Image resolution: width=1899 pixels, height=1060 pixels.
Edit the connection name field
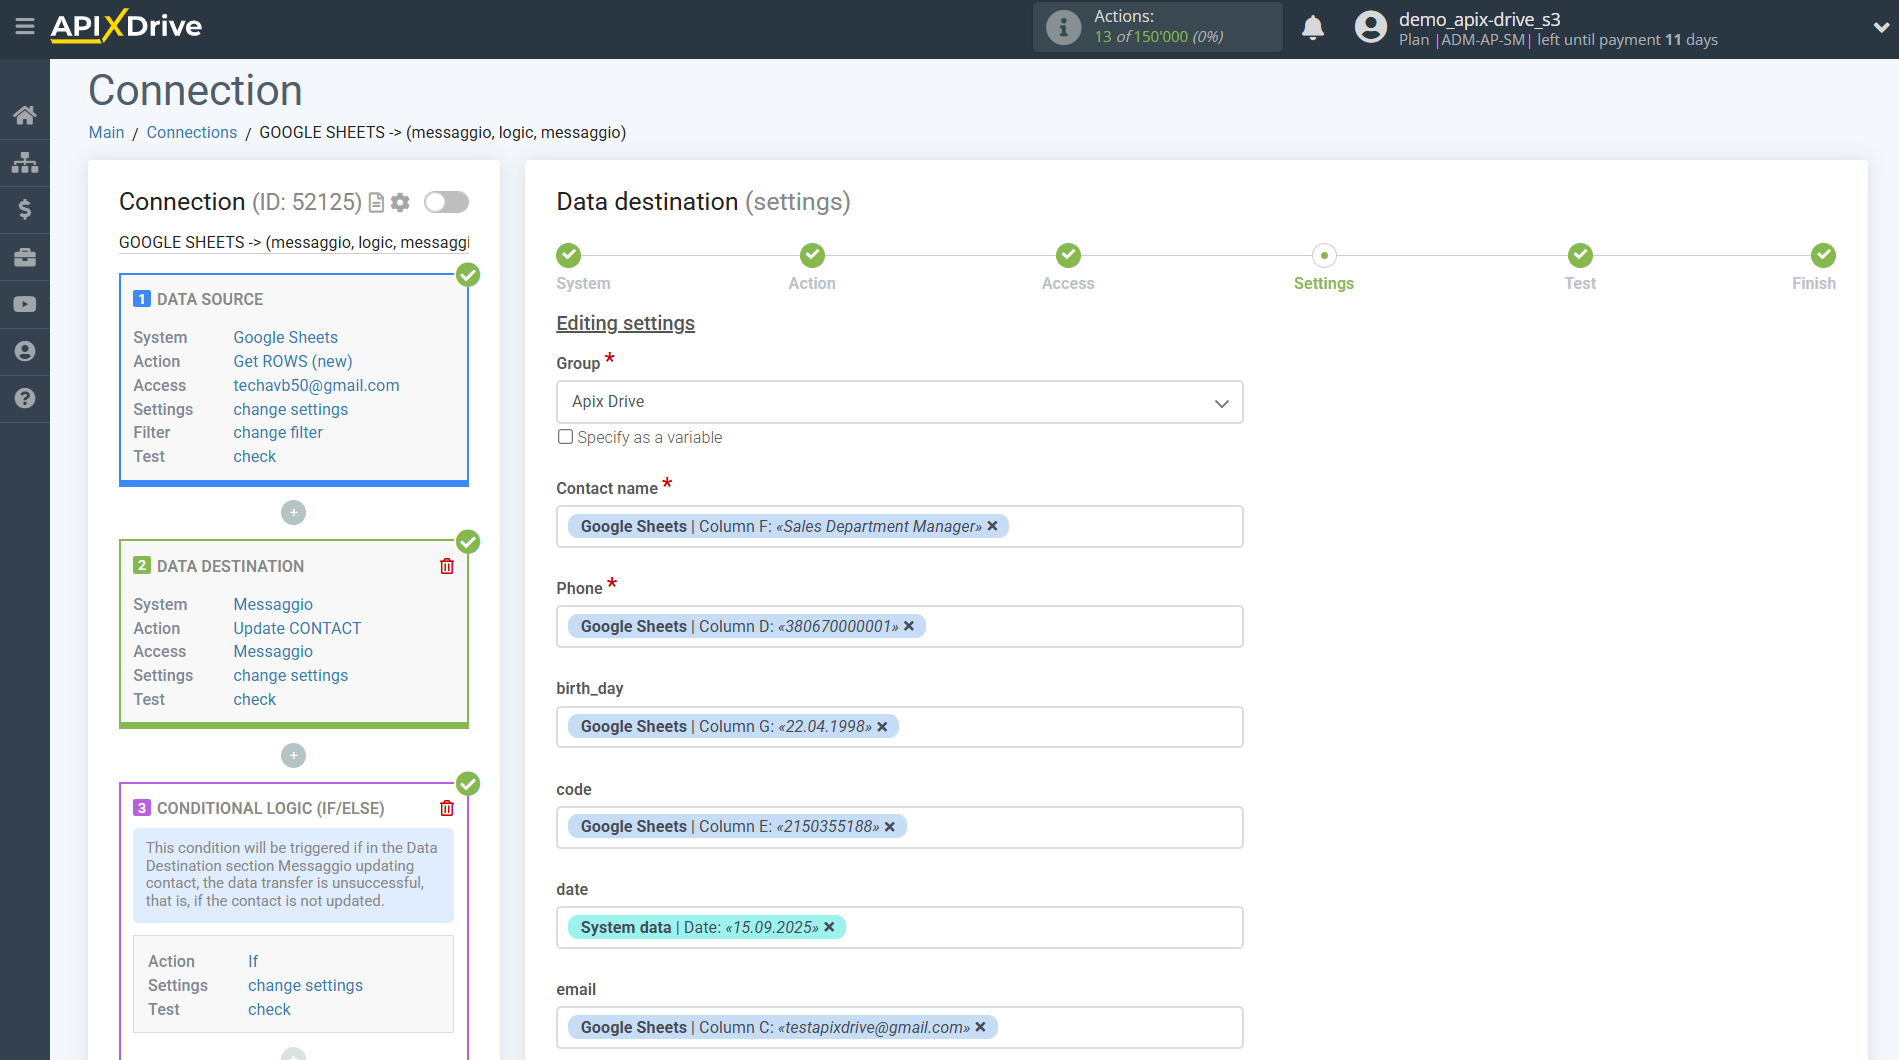tap(294, 242)
